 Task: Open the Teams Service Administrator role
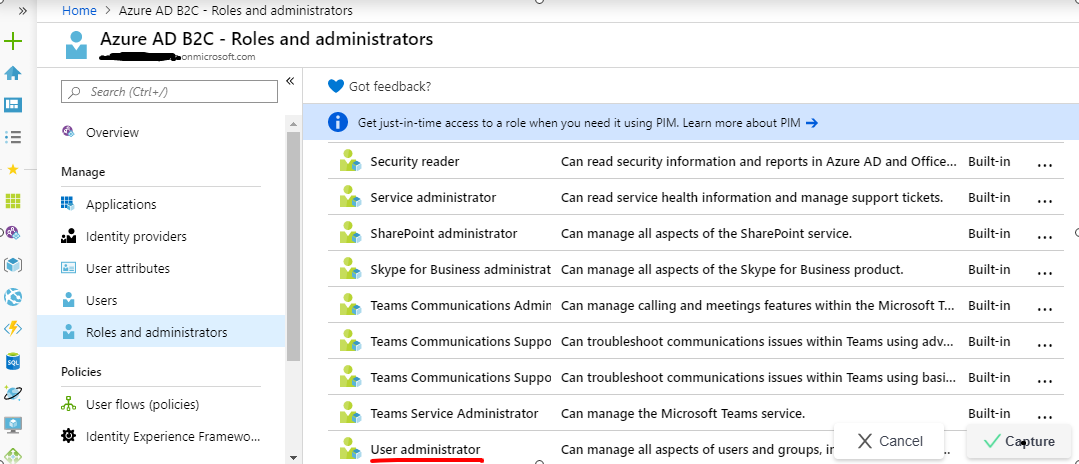tap(454, 413)
